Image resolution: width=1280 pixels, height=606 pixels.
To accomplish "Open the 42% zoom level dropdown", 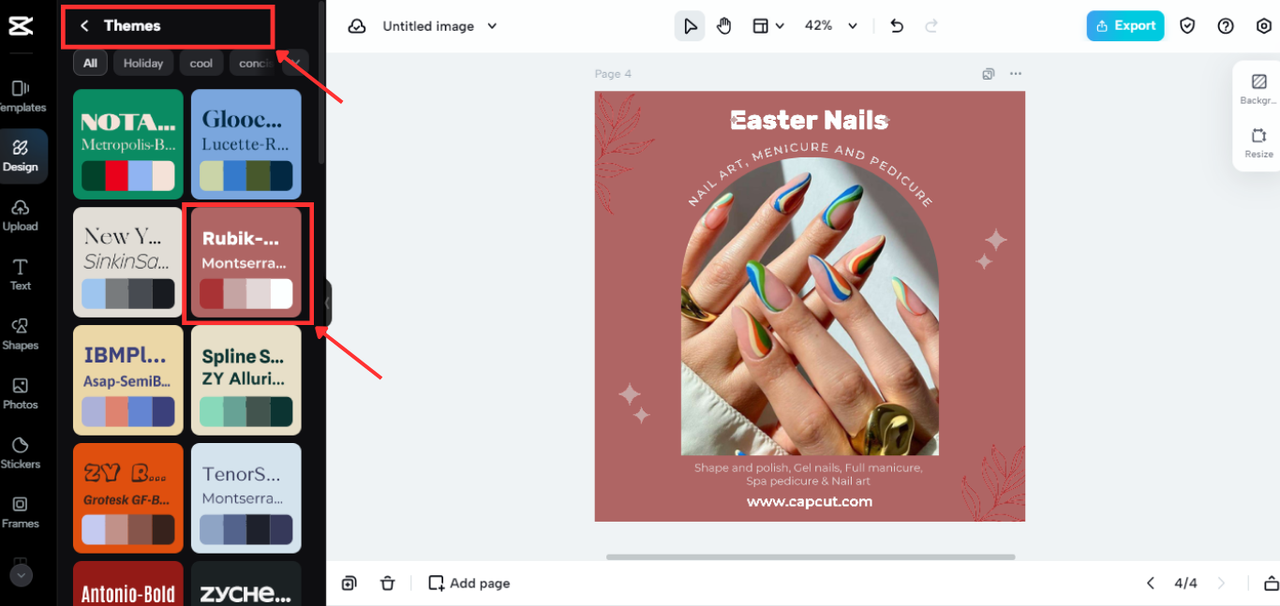I will (831, 26).
